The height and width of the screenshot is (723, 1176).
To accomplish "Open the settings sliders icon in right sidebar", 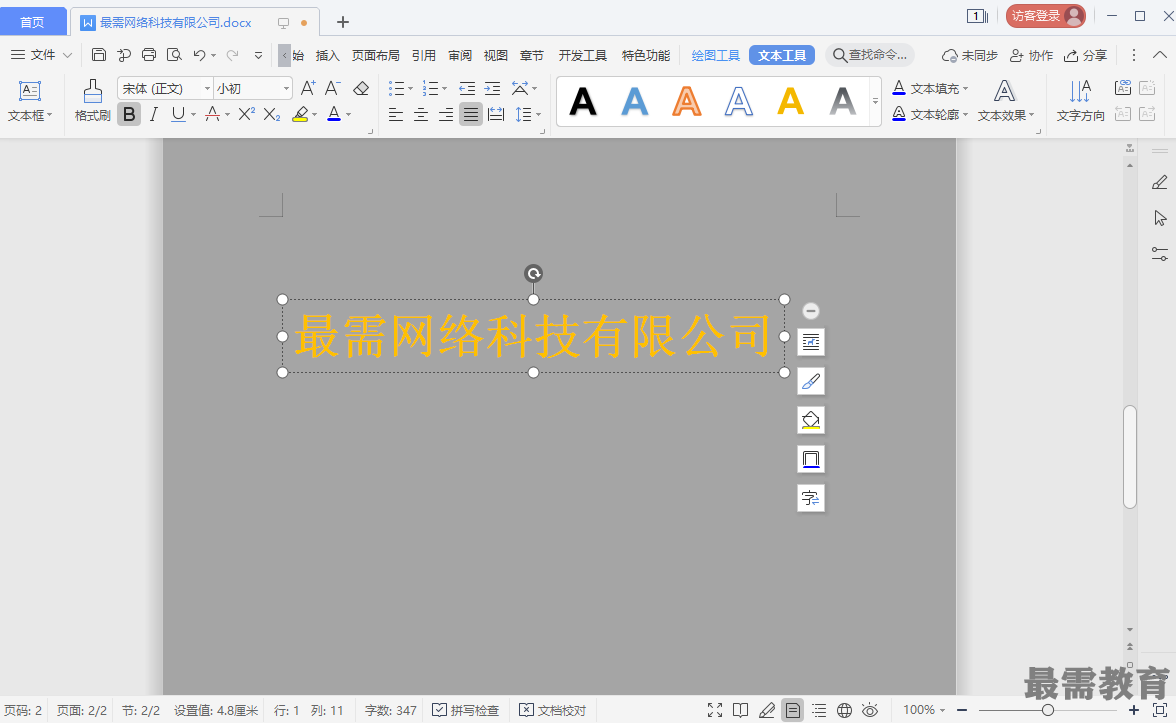I will point(1160,254).
